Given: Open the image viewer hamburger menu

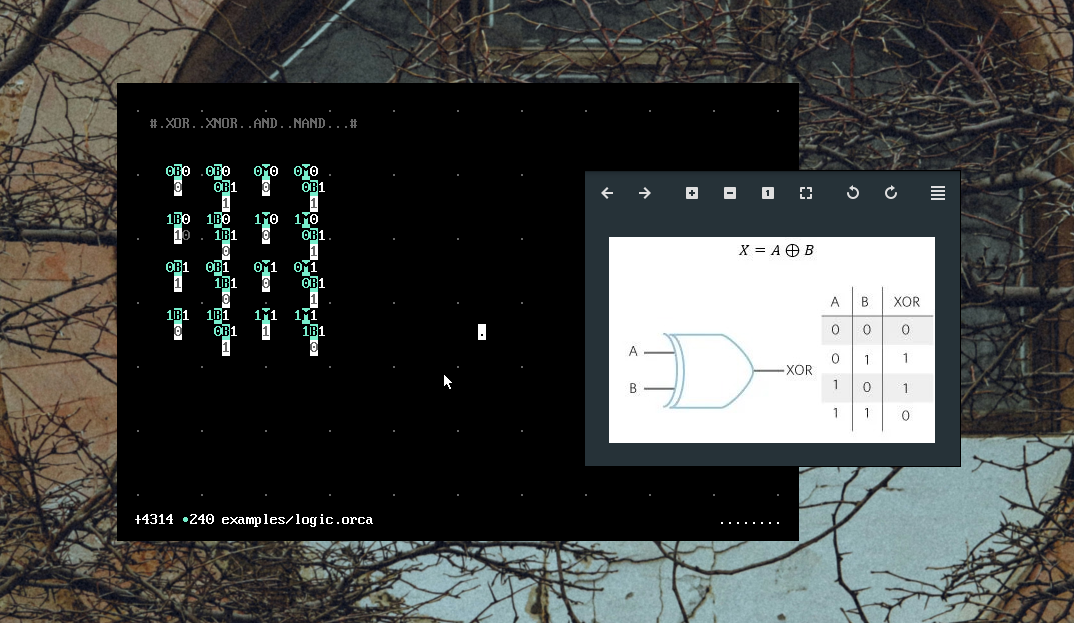Looking at the screenshot, I should 938,193.
